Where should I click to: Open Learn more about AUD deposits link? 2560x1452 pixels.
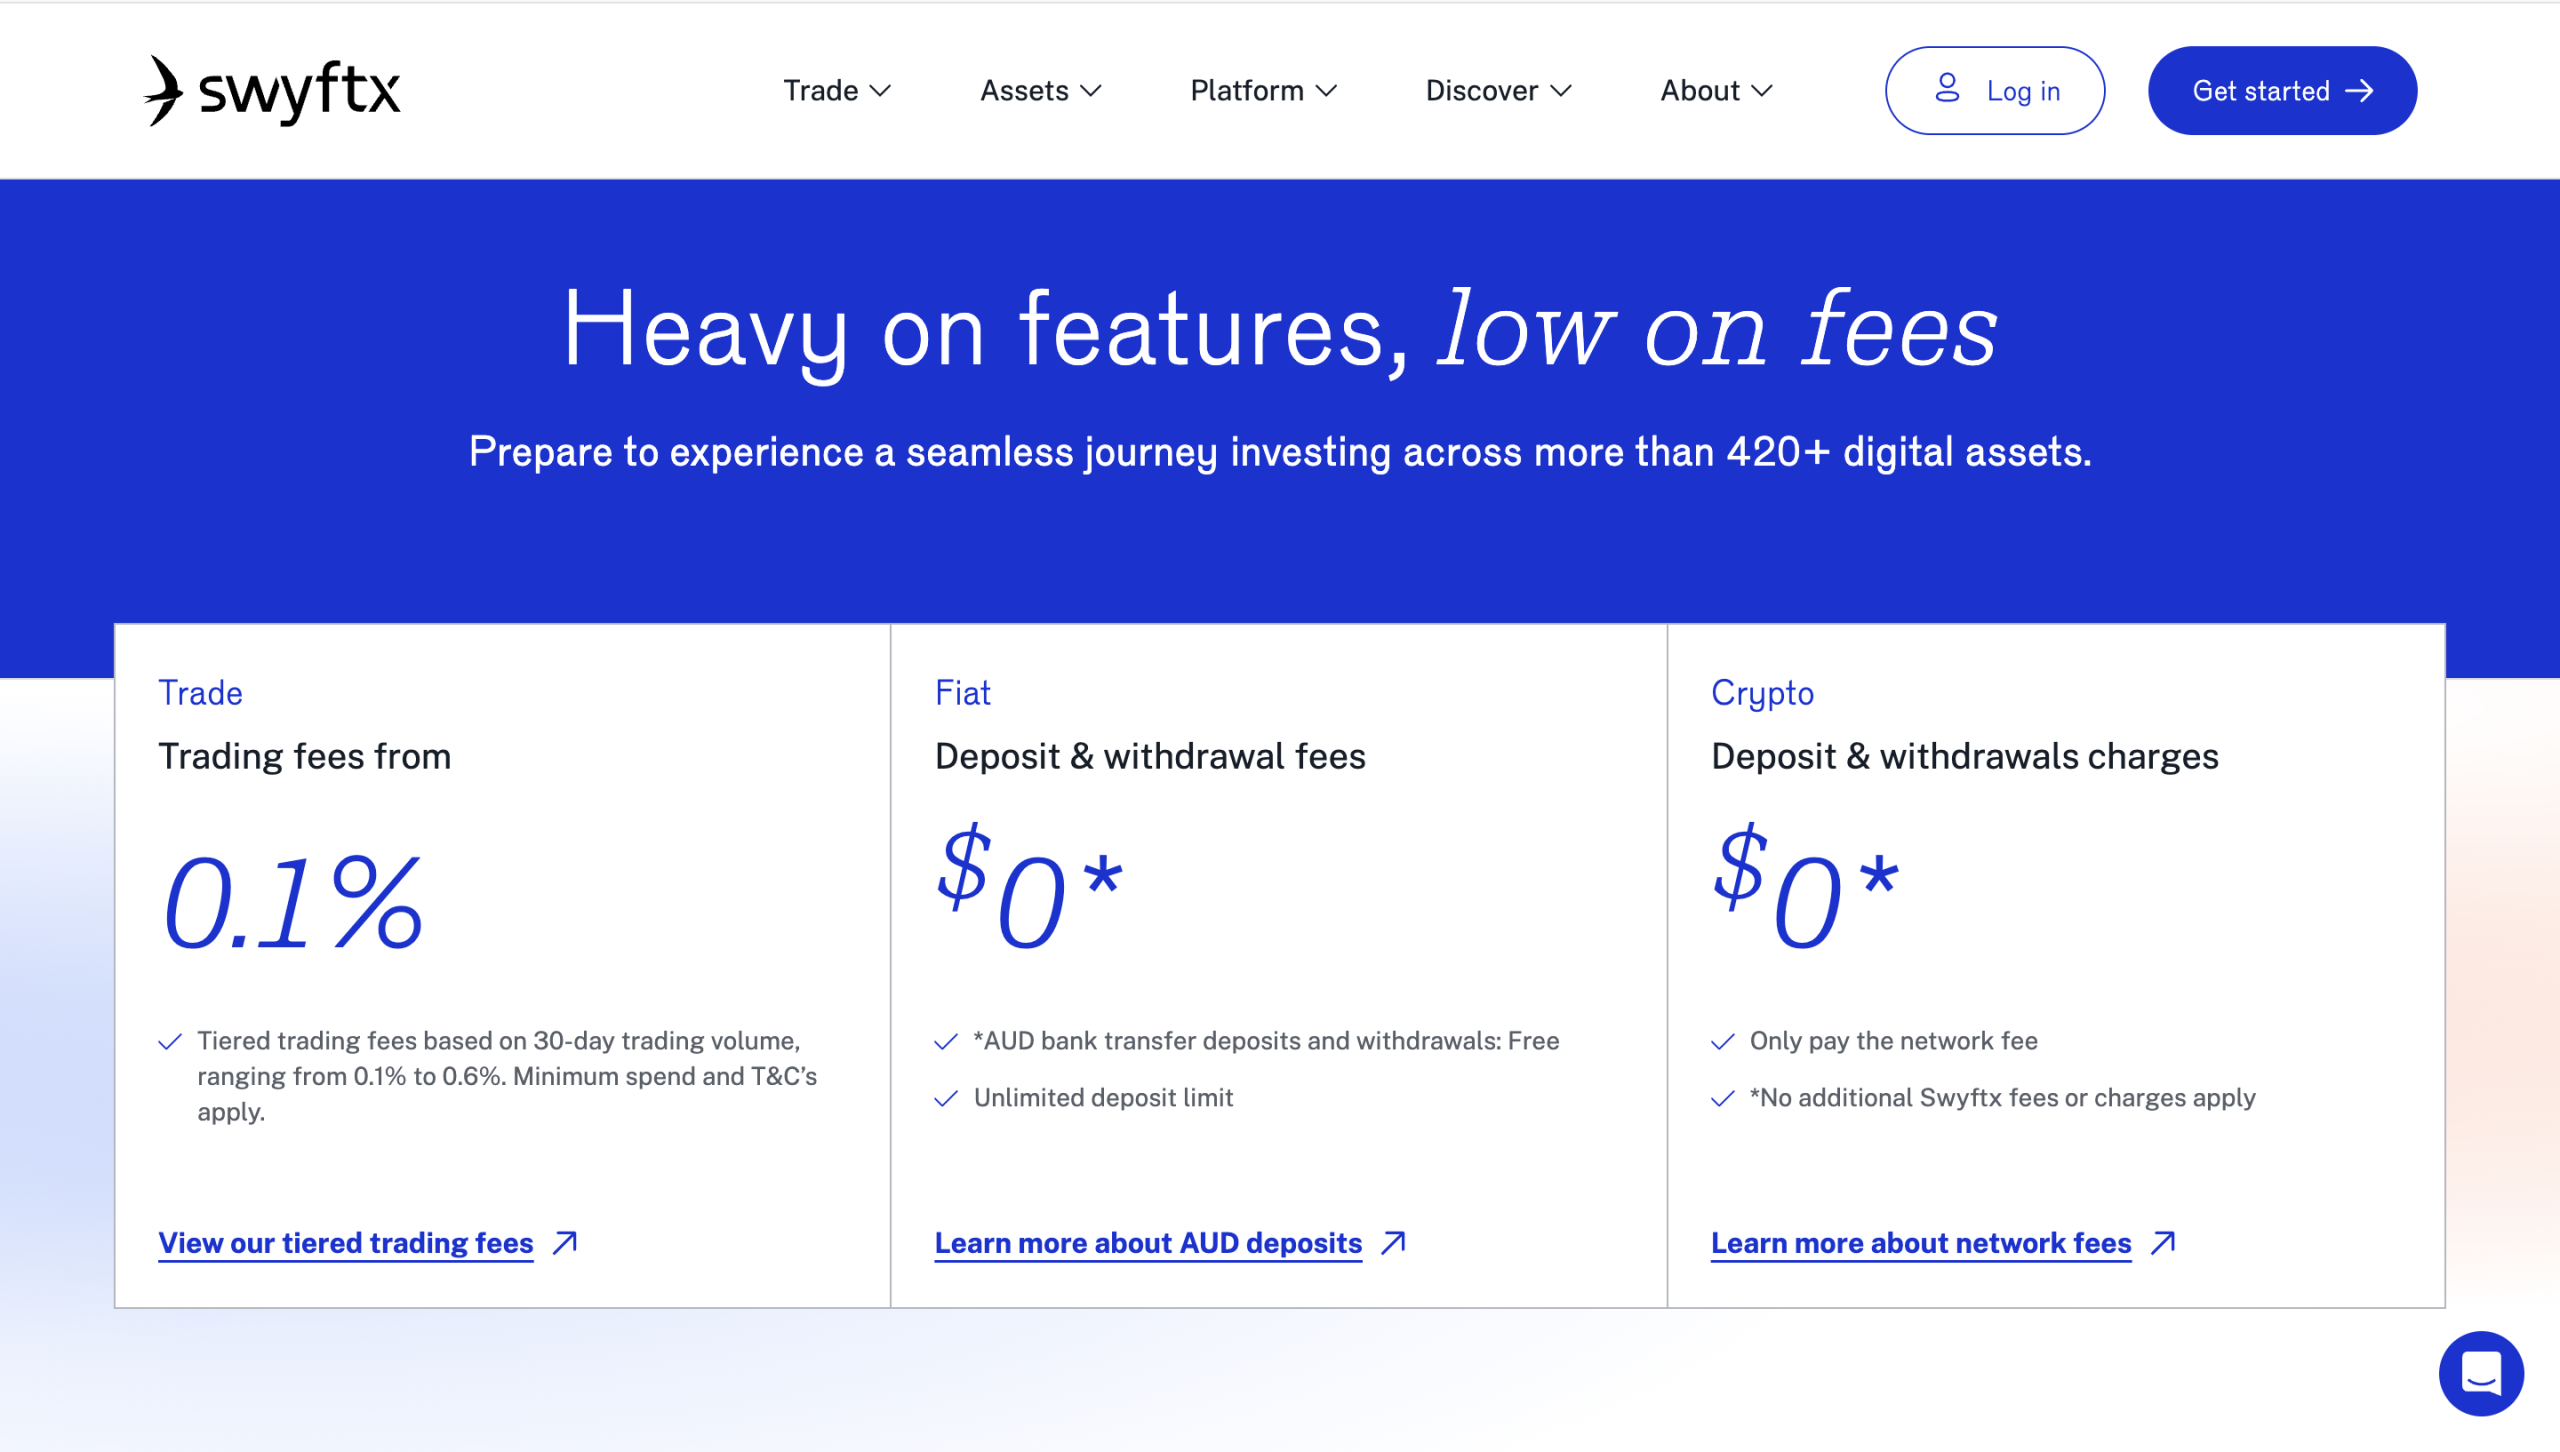[x=1148, y=1243]
